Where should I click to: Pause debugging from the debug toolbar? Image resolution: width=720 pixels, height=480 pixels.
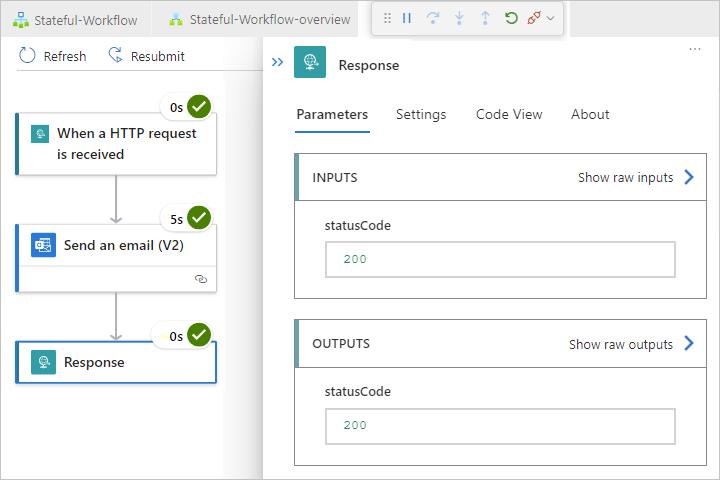[407, 18]
